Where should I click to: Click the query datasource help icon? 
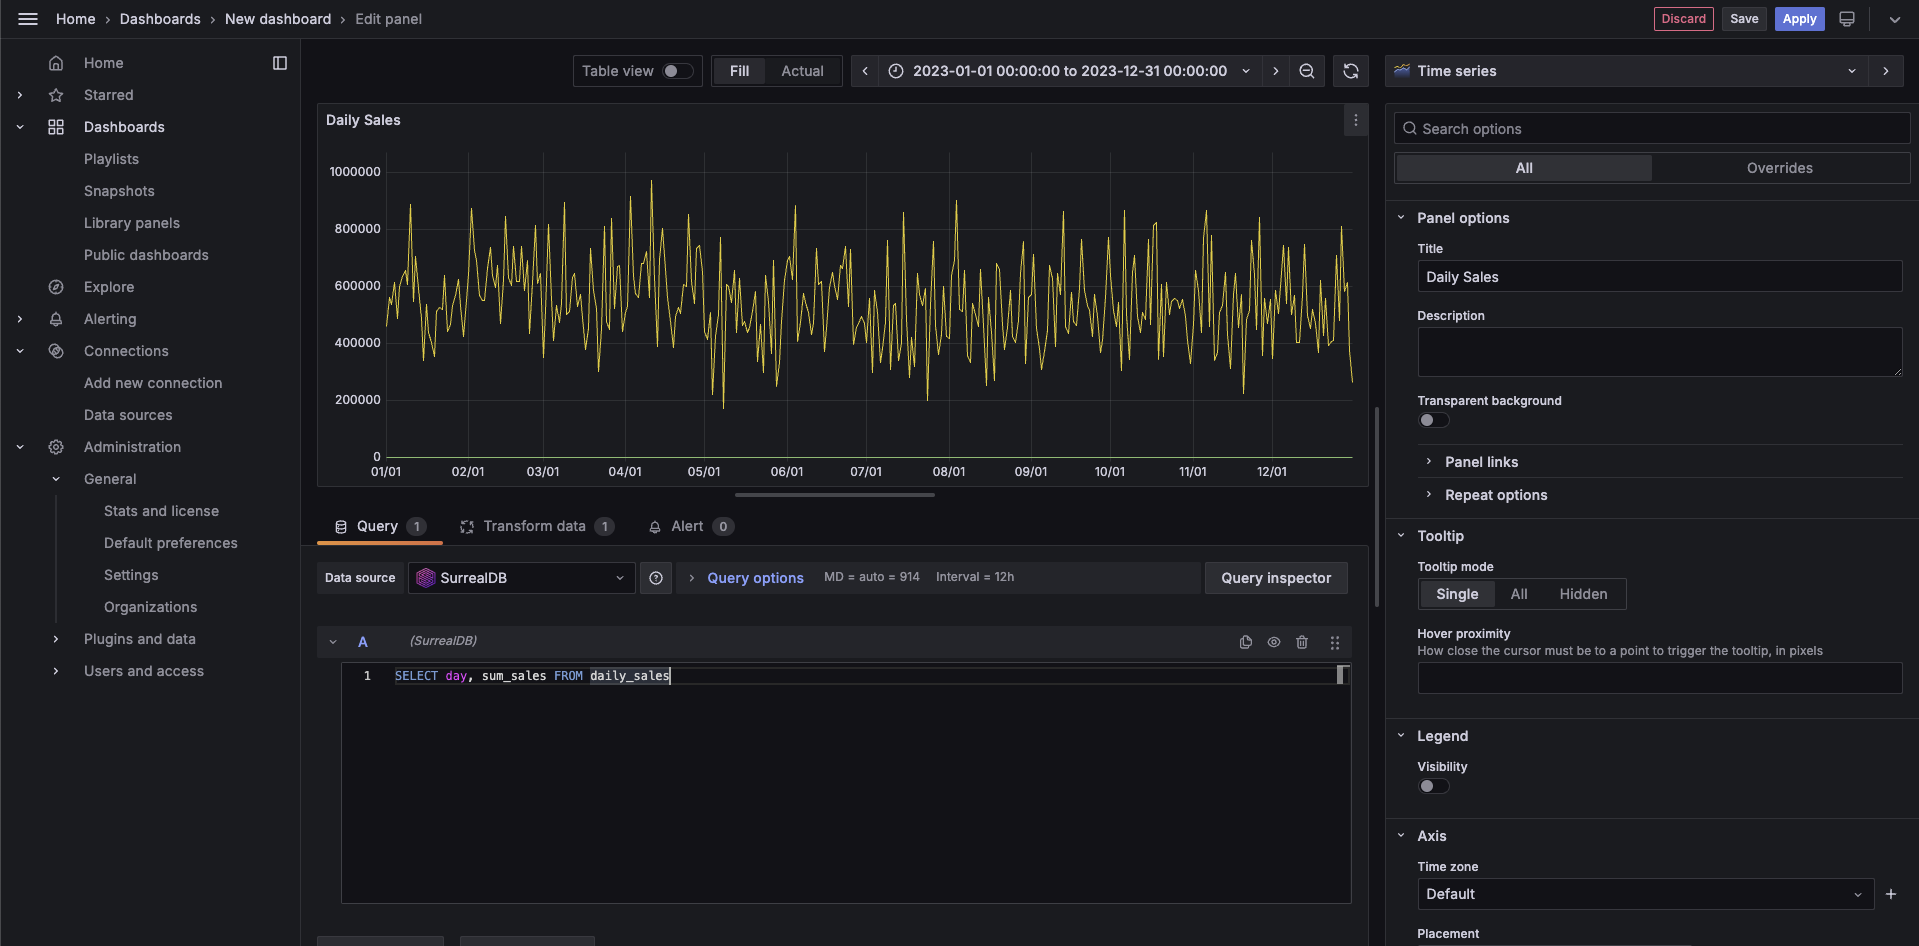656,577
